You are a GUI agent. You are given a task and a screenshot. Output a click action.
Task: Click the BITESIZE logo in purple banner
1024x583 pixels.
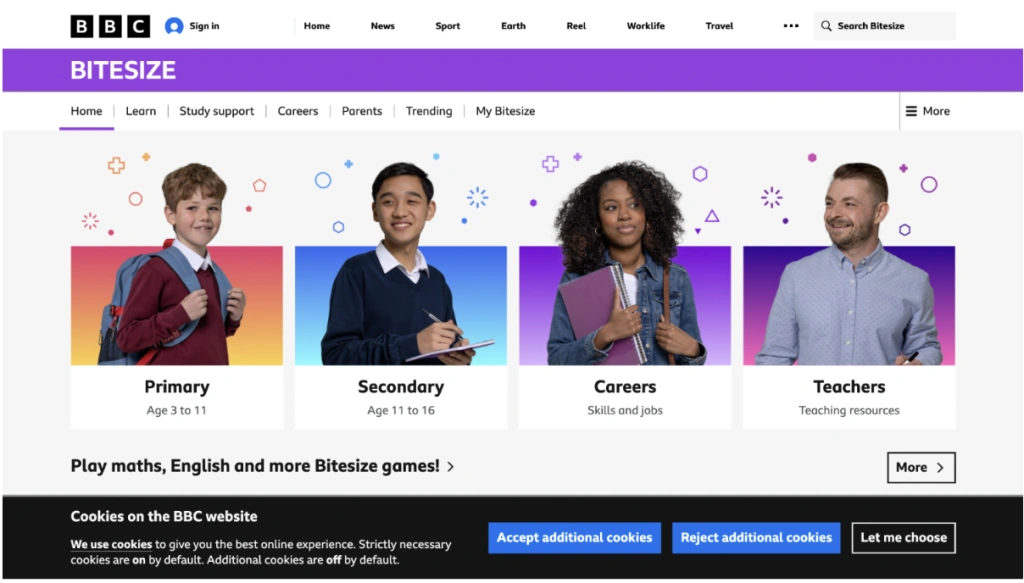[x=123, y=70]
